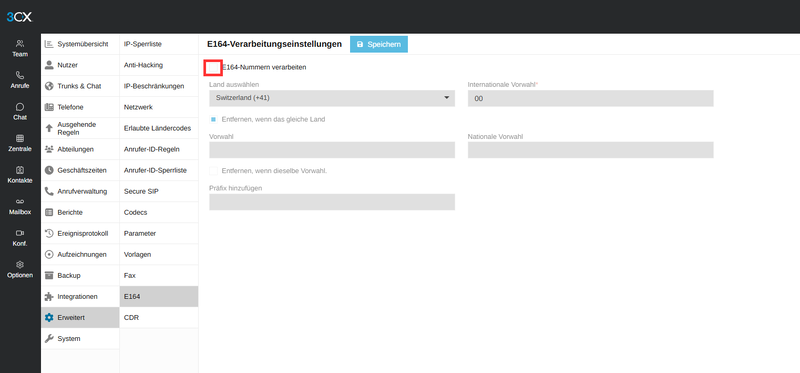Toggle Entfernen, wenn dieselbe Vorwahl checkbox
Image resolution: width=800 pixels, height=373 pixels.
[213, 171]
